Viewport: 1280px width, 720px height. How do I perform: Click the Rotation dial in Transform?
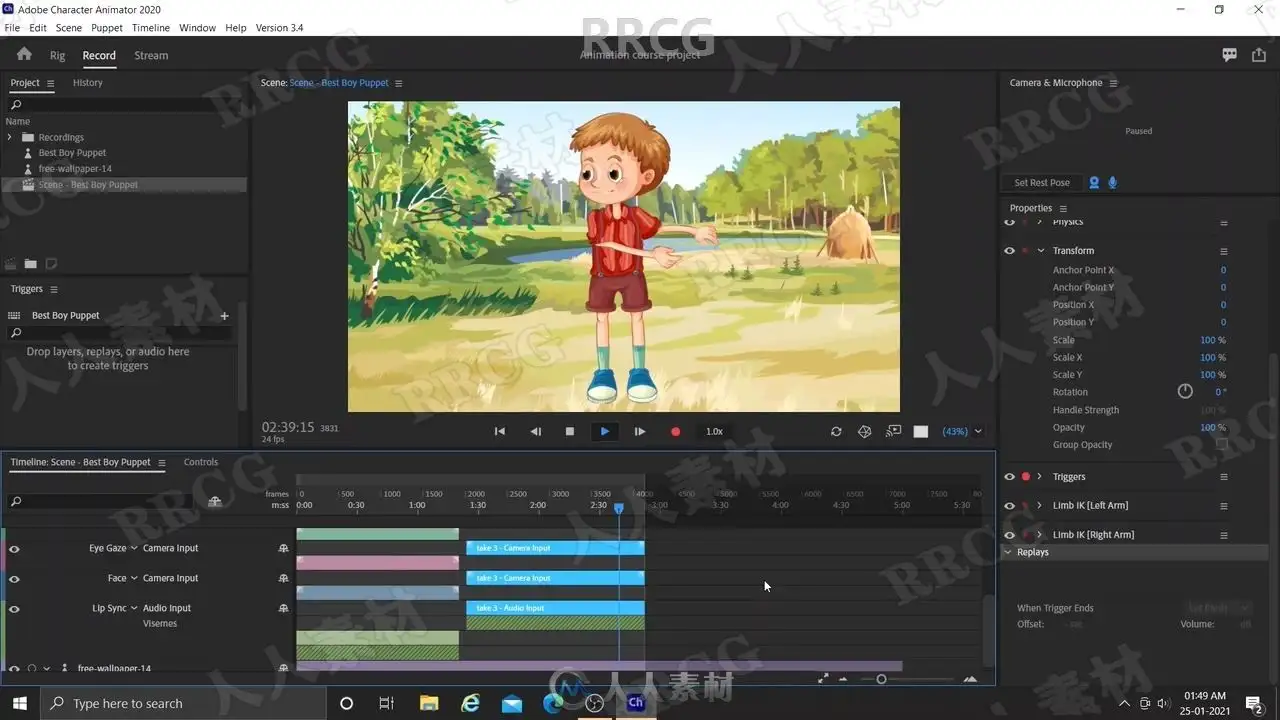tap(1185, 391)
